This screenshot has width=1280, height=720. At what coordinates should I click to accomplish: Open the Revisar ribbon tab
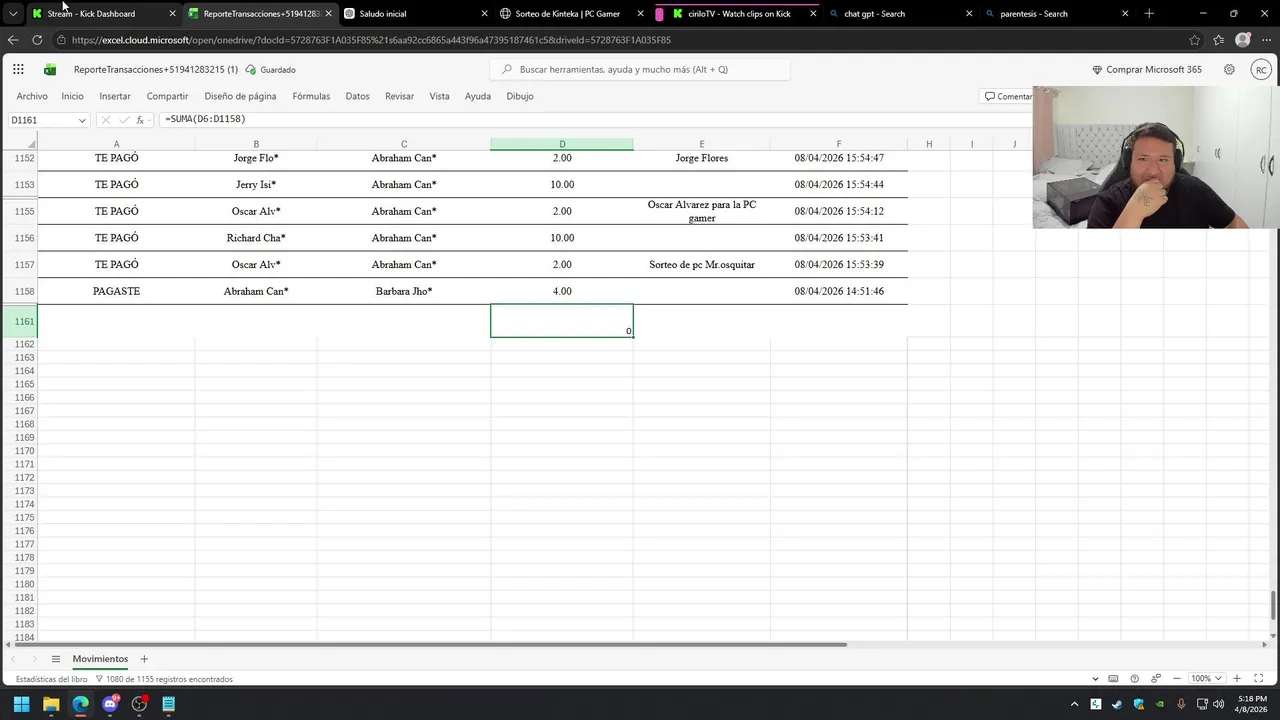pos(399,96)
